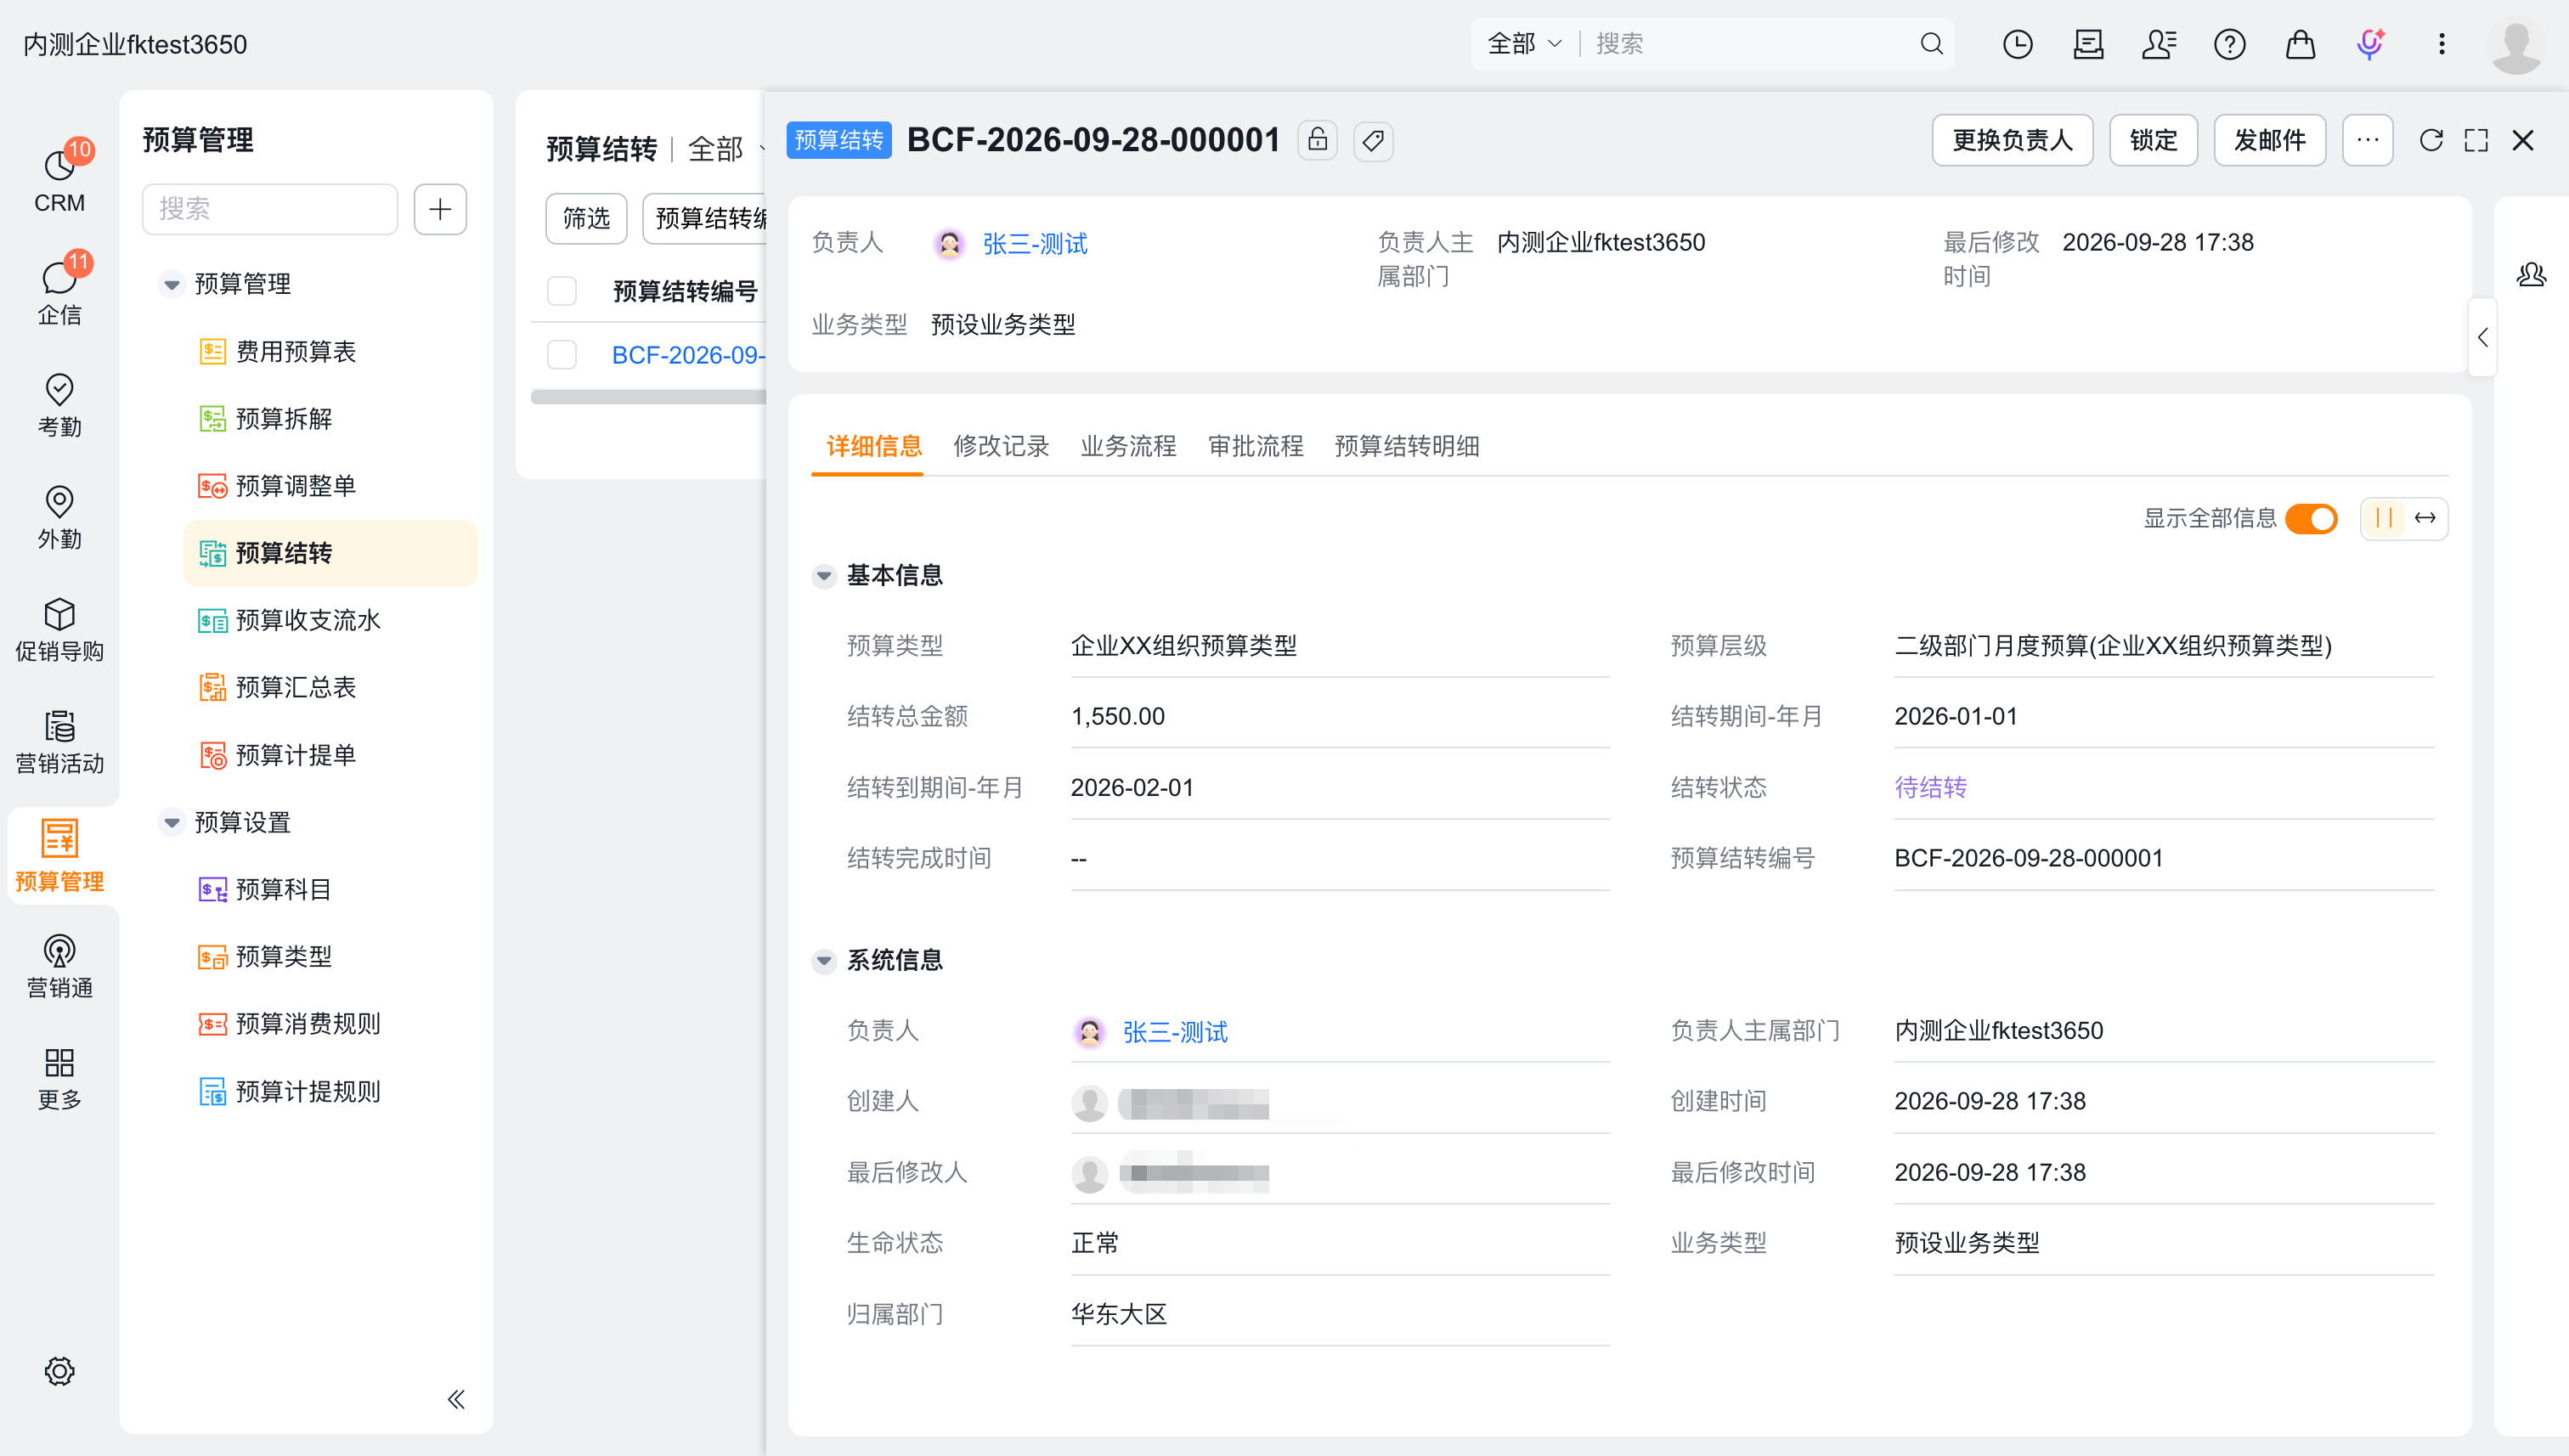Open the 全部 search scope dropdown
The height and width of the screenshot is (1456, 2569).
coord(1524,44)
